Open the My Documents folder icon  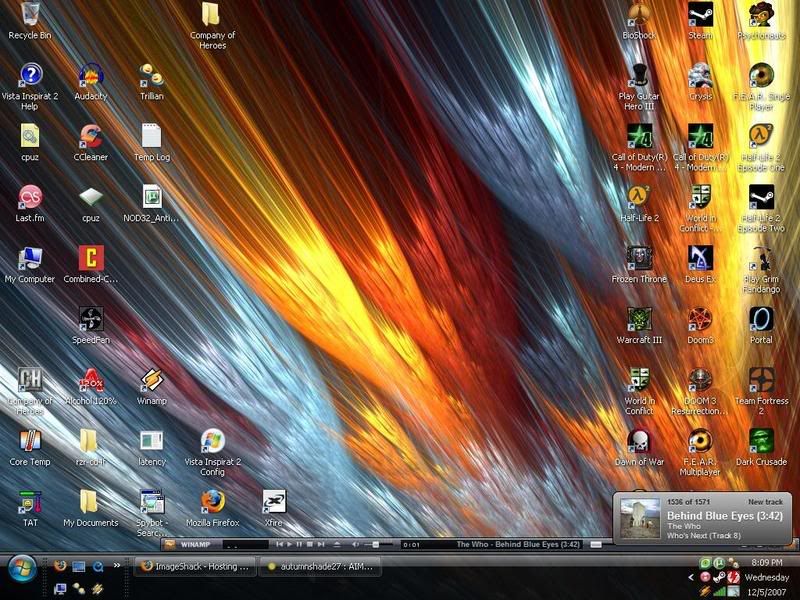coord(91,508)
